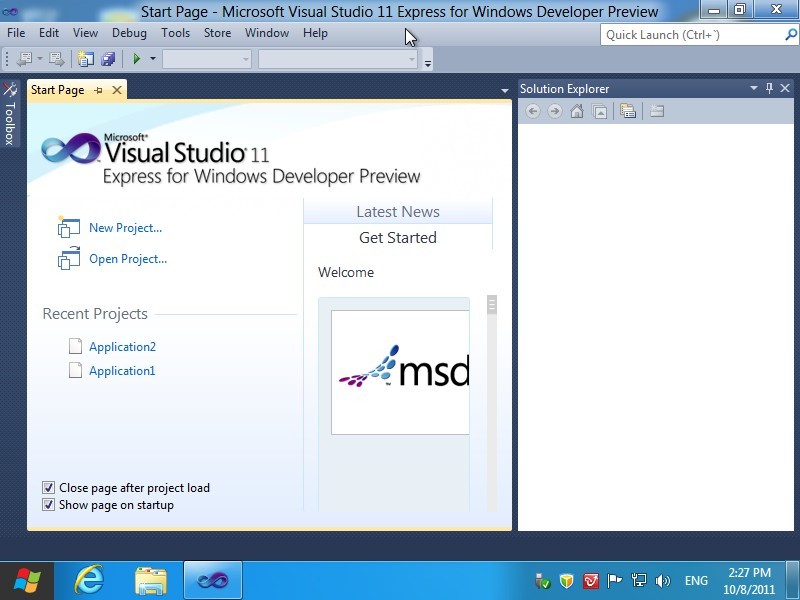
Task: Toggle auto-hide pin on Solution Explorer
Action: (769, 88)
